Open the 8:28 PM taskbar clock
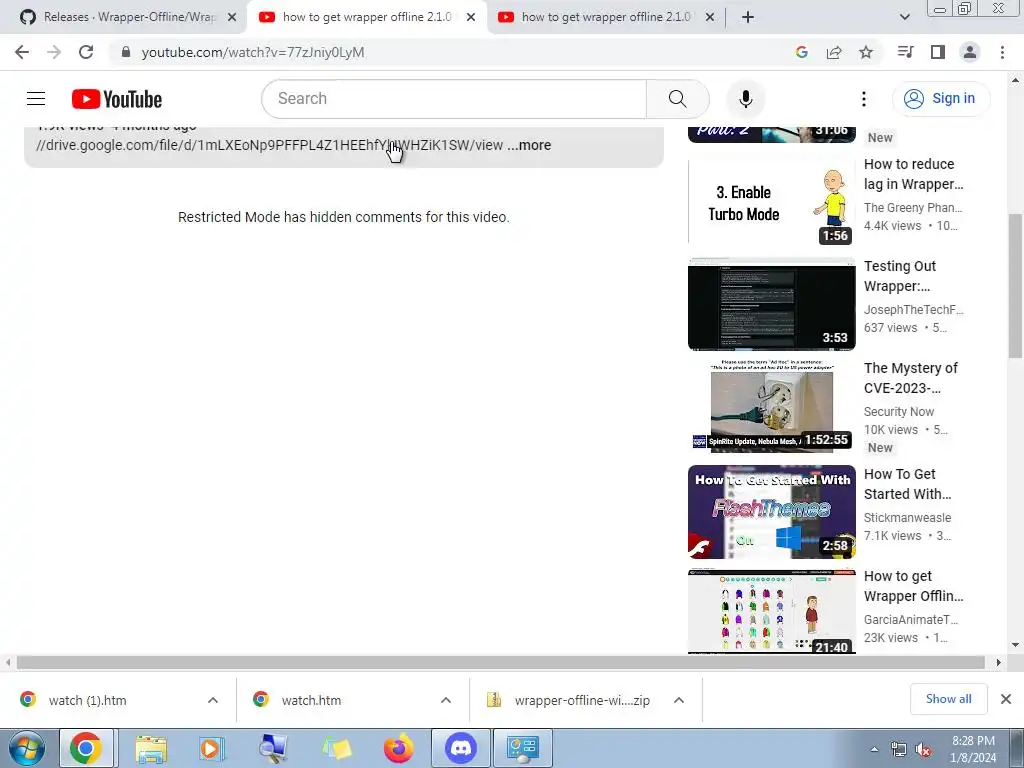This screenshot has width=1024, height=768. pyautogui.click(x=973, y=749)
